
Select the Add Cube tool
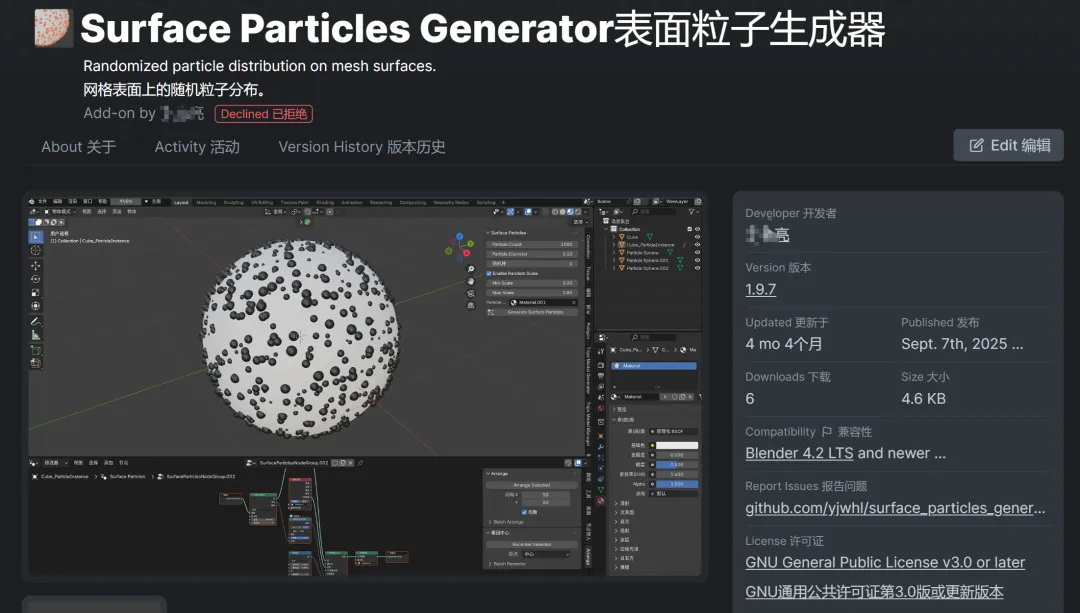[x=36, y=350]
